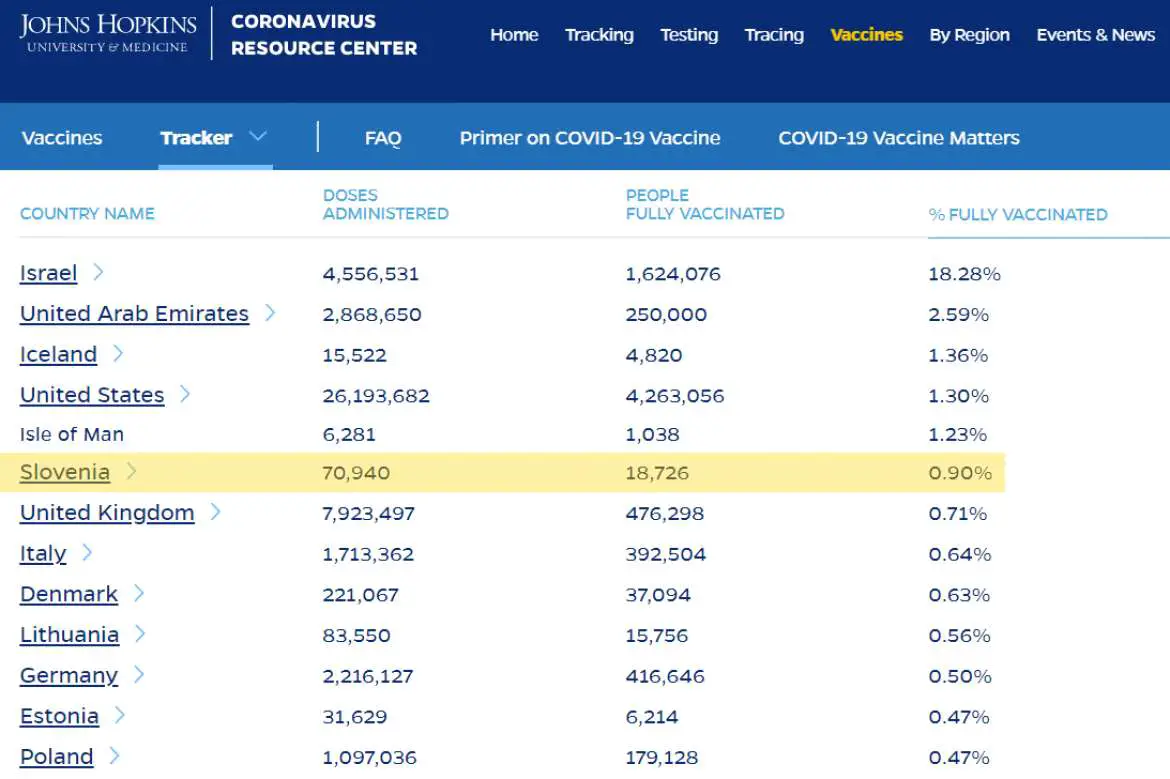Image resolution: width=1170 pixels, height=779 pixels.
Task: Select Israel's 18.28% fully vaccinated value
Action: [x=964, y=274]
